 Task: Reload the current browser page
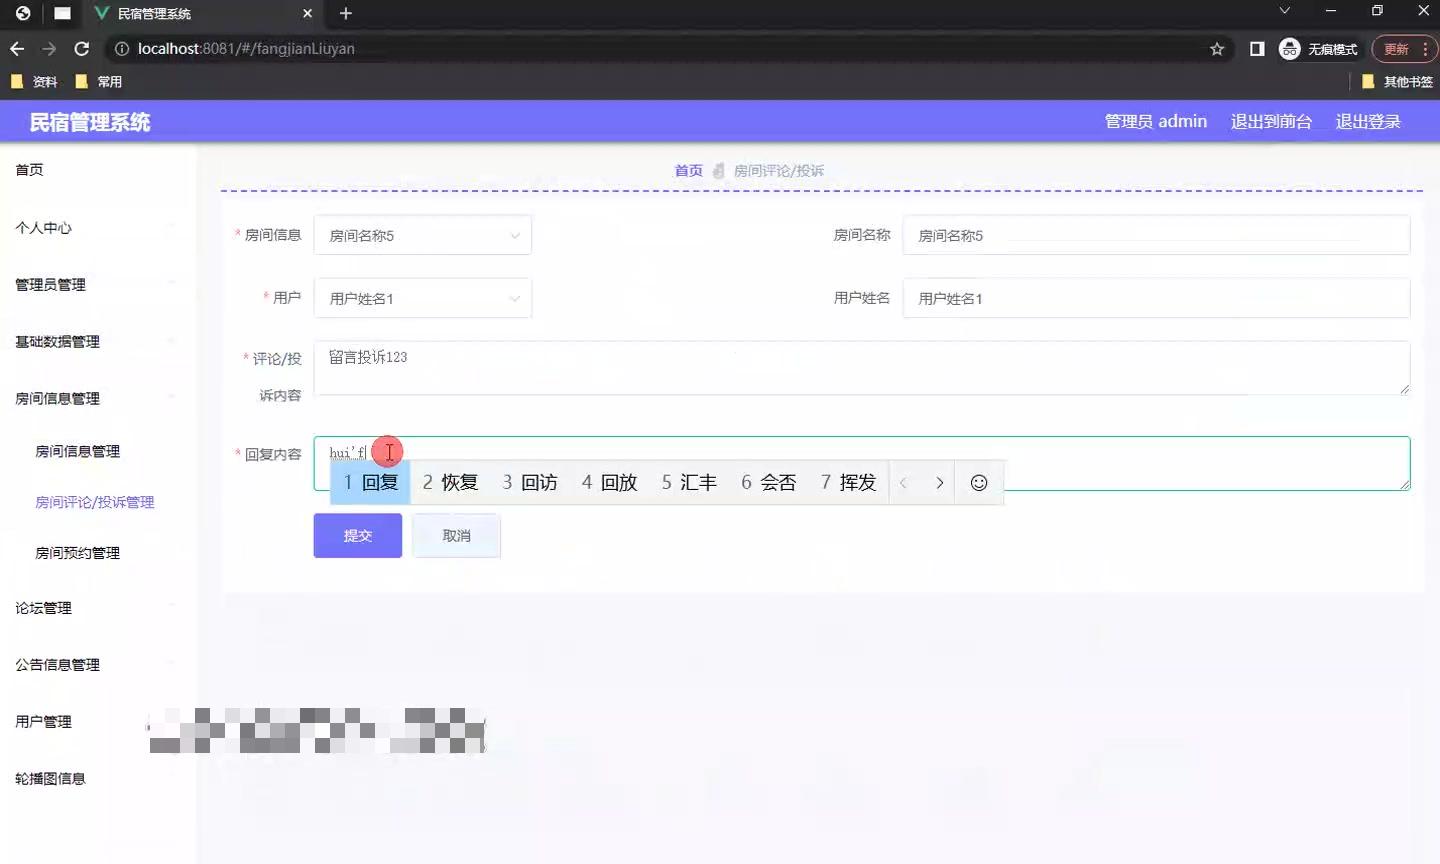click(x=82, y=48)
